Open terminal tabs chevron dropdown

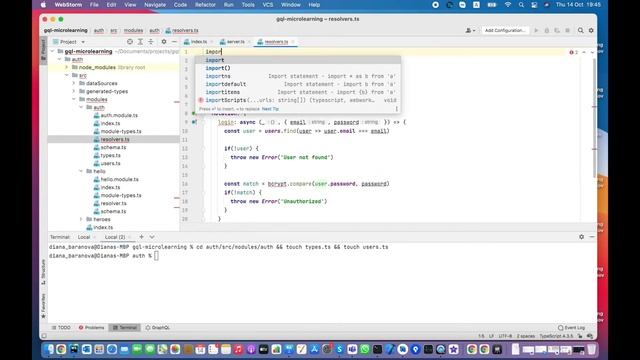[x=152, y=237]
